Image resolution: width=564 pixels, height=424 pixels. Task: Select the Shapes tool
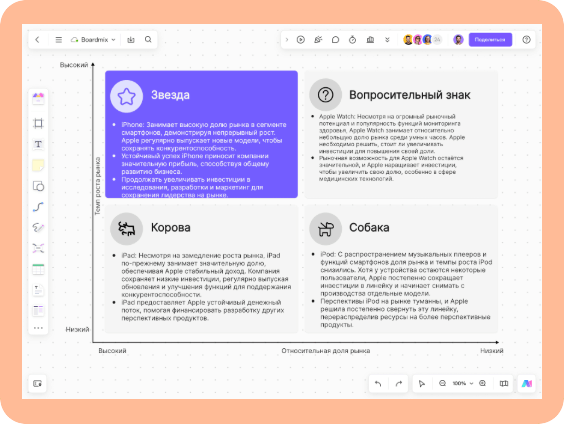38,186
